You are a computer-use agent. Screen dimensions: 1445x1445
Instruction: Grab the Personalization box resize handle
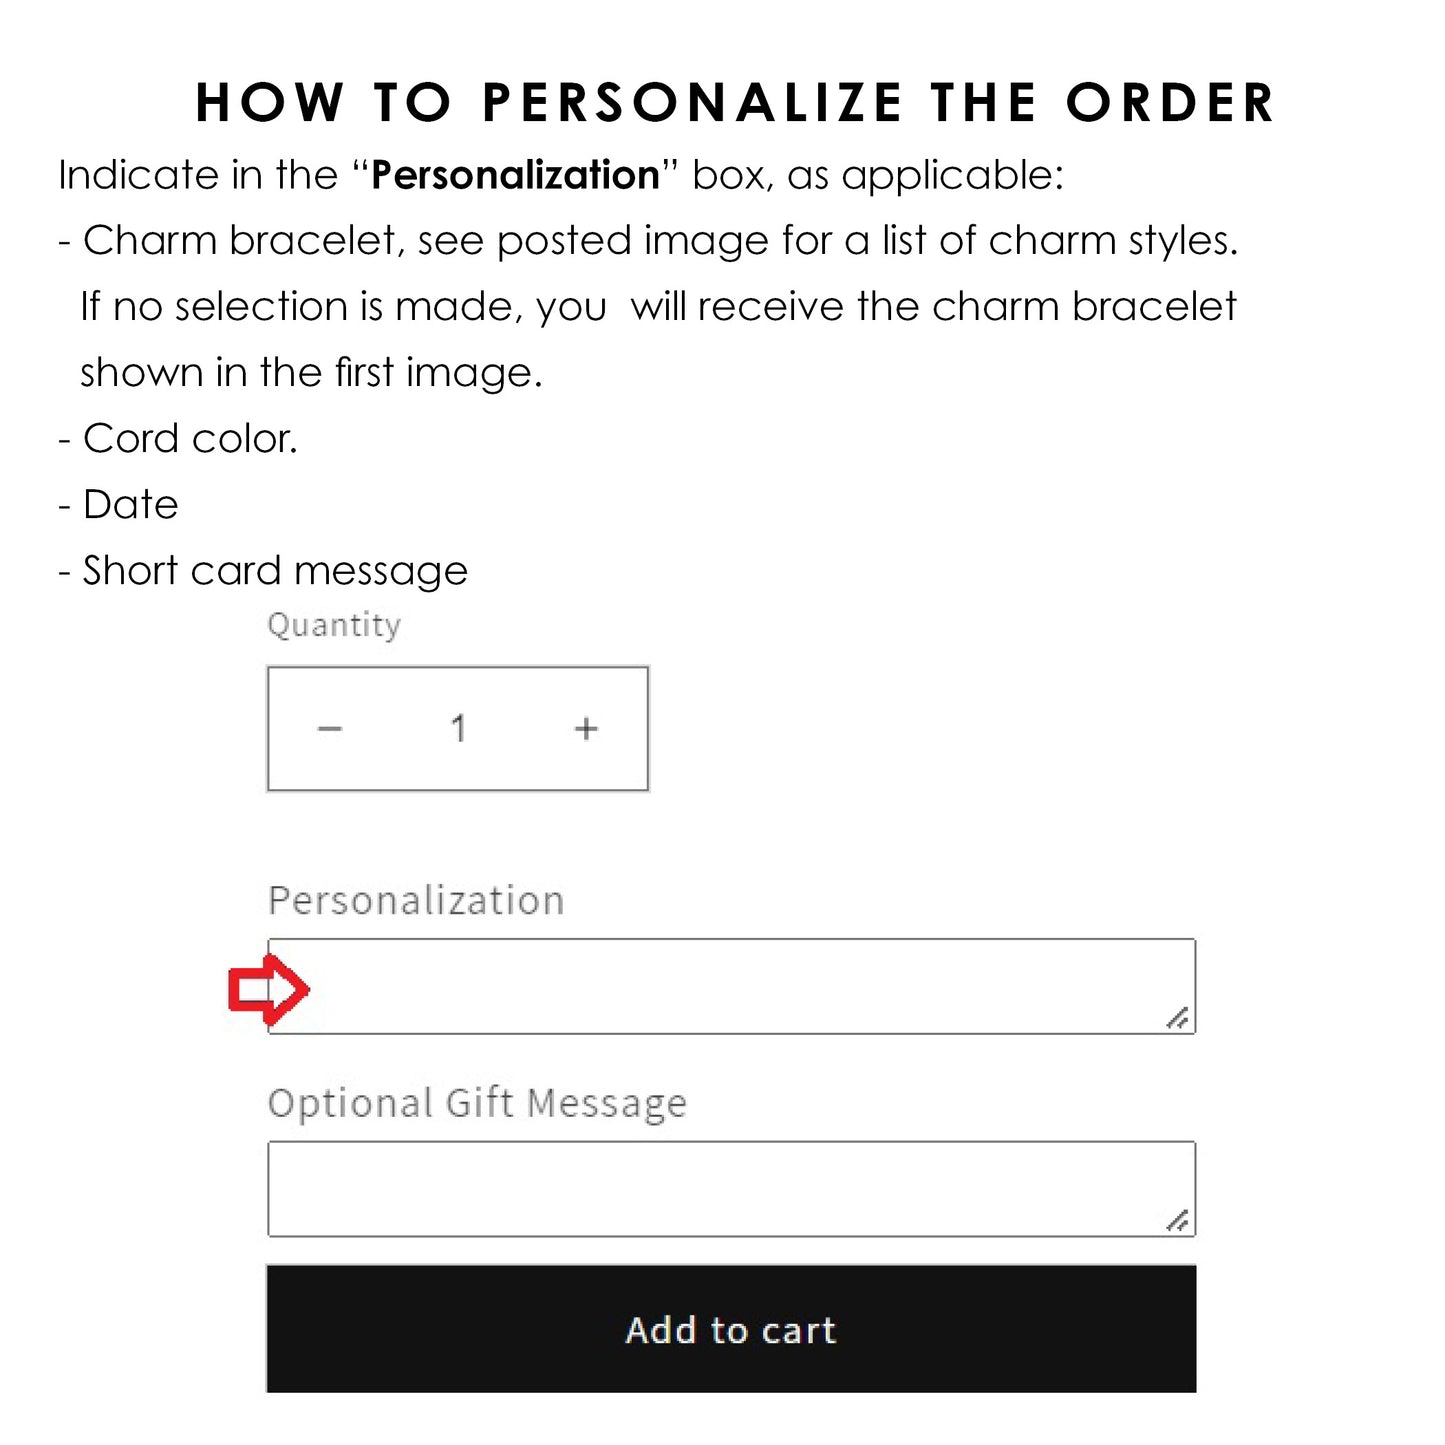click(x=1178, y=1018)
